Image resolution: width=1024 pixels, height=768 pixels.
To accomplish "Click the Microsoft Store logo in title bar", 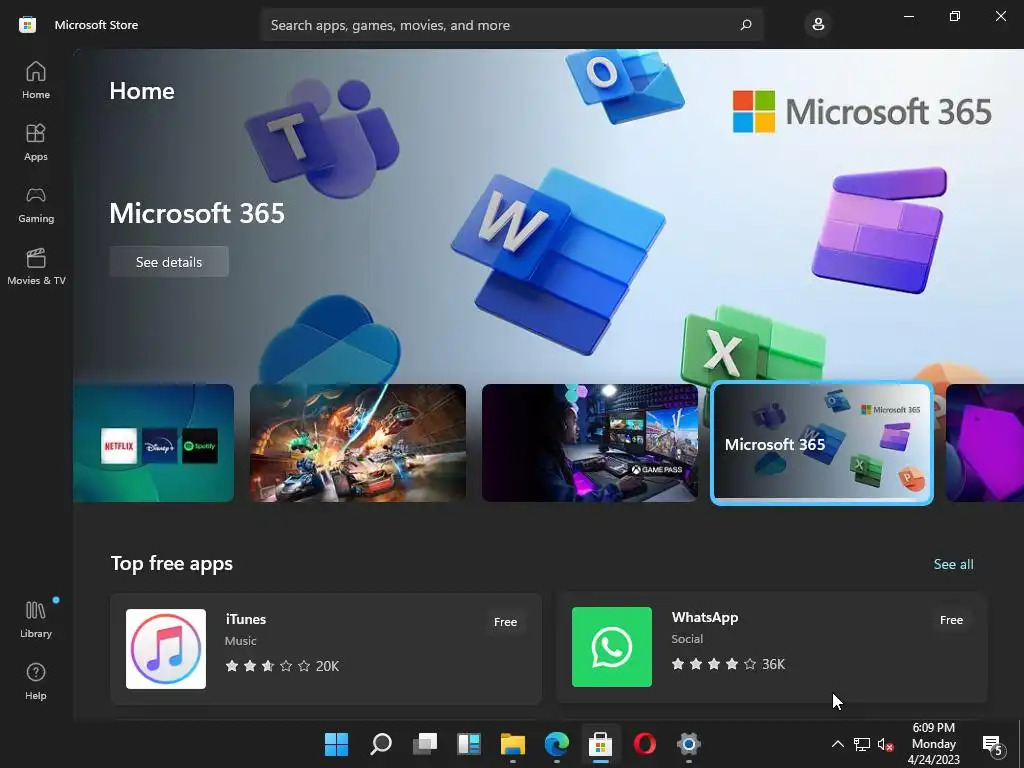I will point(27,25).
